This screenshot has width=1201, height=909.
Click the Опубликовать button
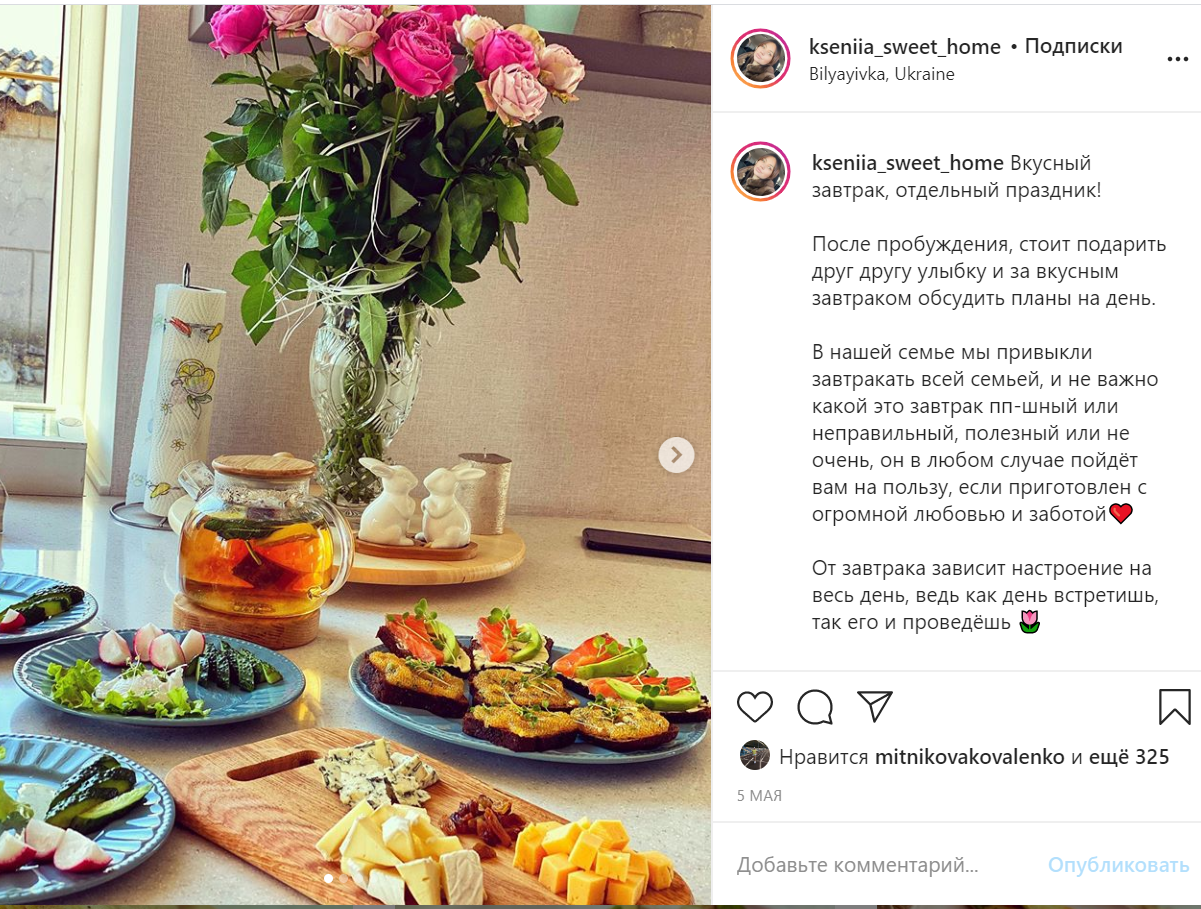point(1118,865)
